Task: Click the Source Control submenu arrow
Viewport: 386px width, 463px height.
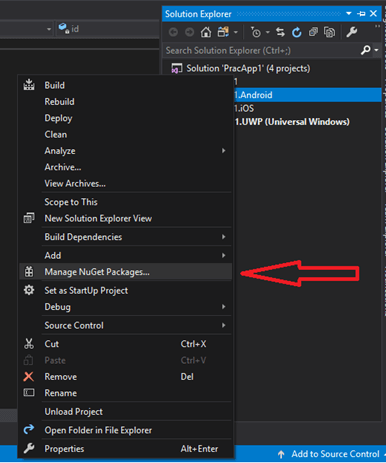Action: (x=224, y=326)
